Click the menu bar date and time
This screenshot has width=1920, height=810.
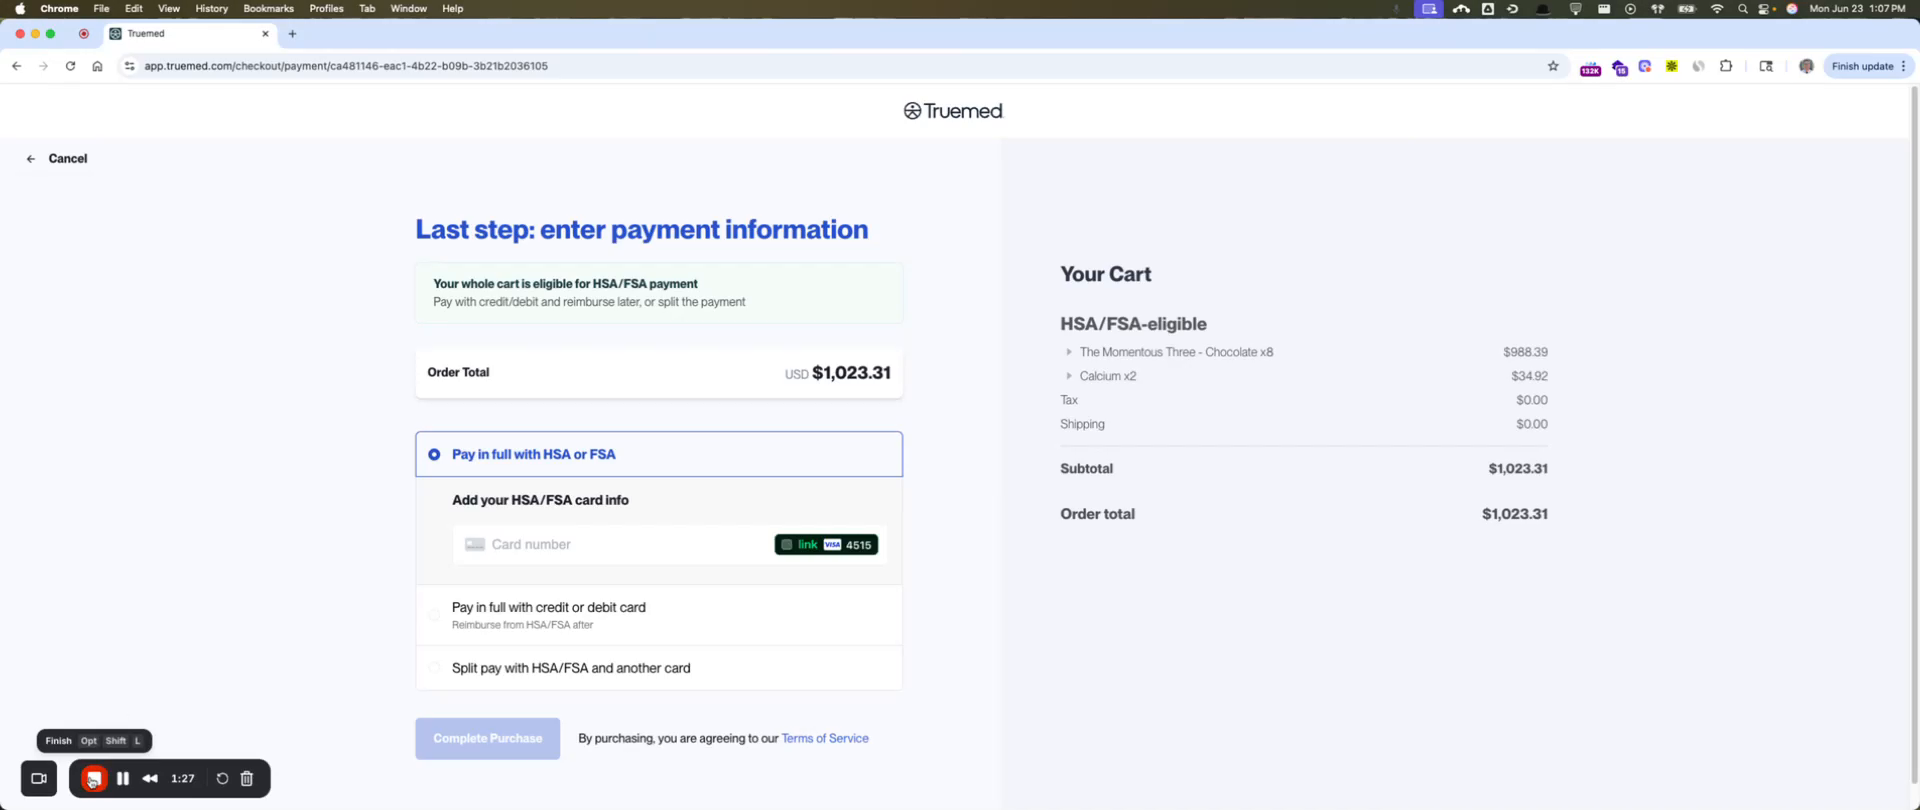[1857, 9]
